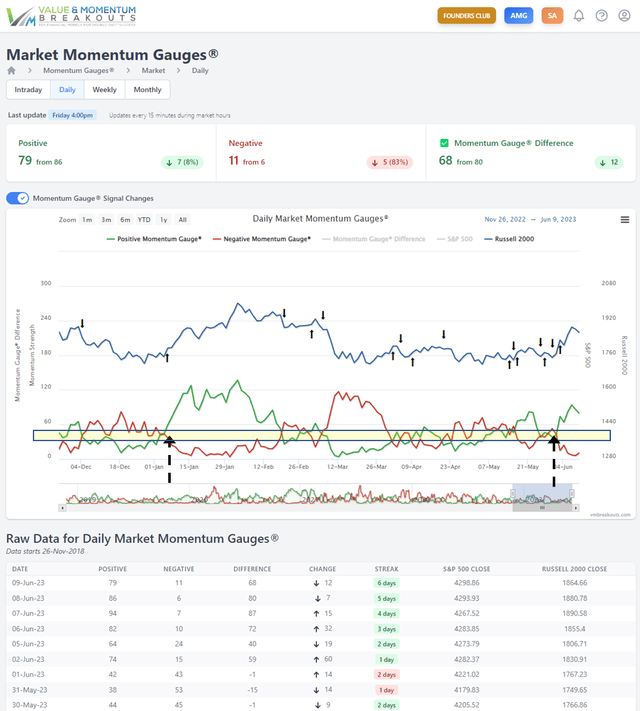The height and width of the screenshot is (711, 640).
Task: Open the AMG button
Action: 518,16
